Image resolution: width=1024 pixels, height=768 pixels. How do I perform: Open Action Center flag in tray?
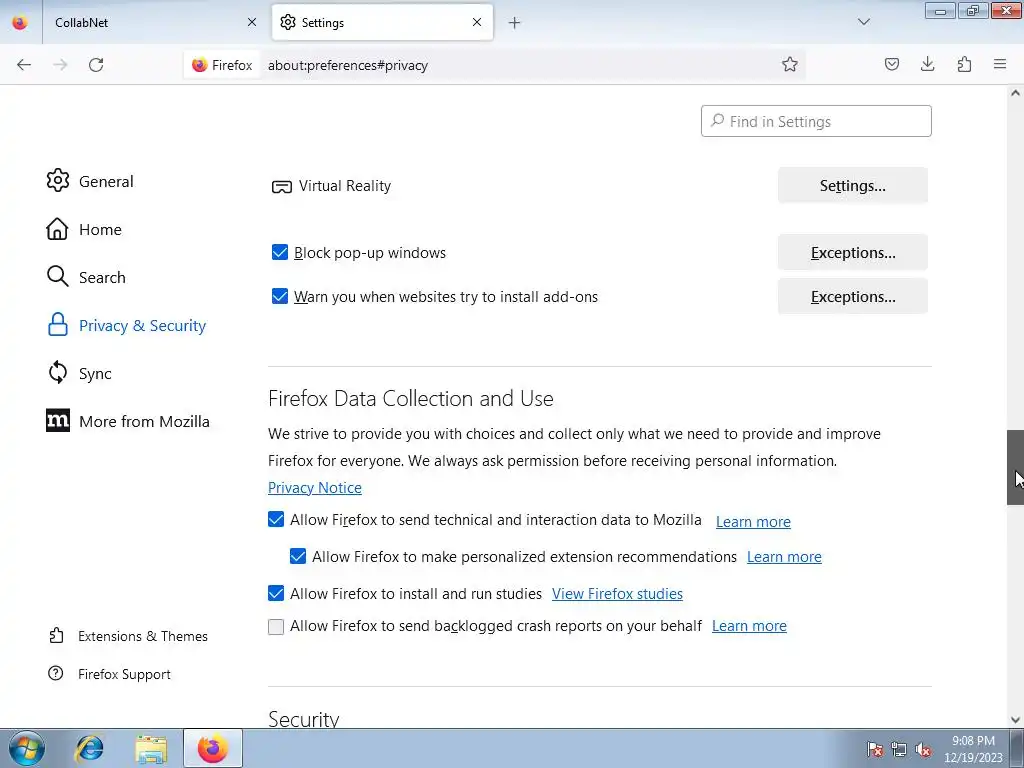point(874,750)
